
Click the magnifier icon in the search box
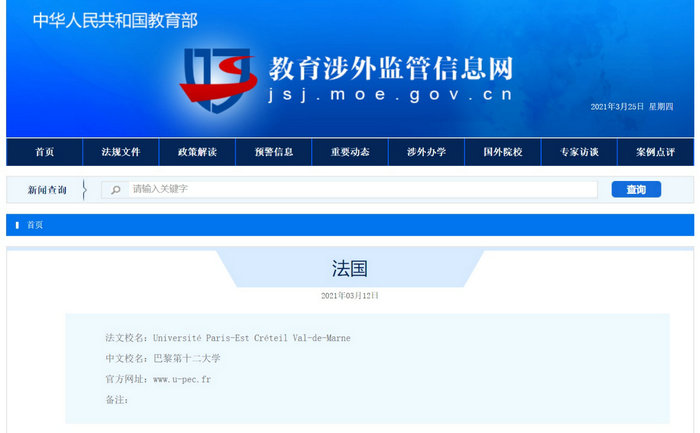point(116,190)
